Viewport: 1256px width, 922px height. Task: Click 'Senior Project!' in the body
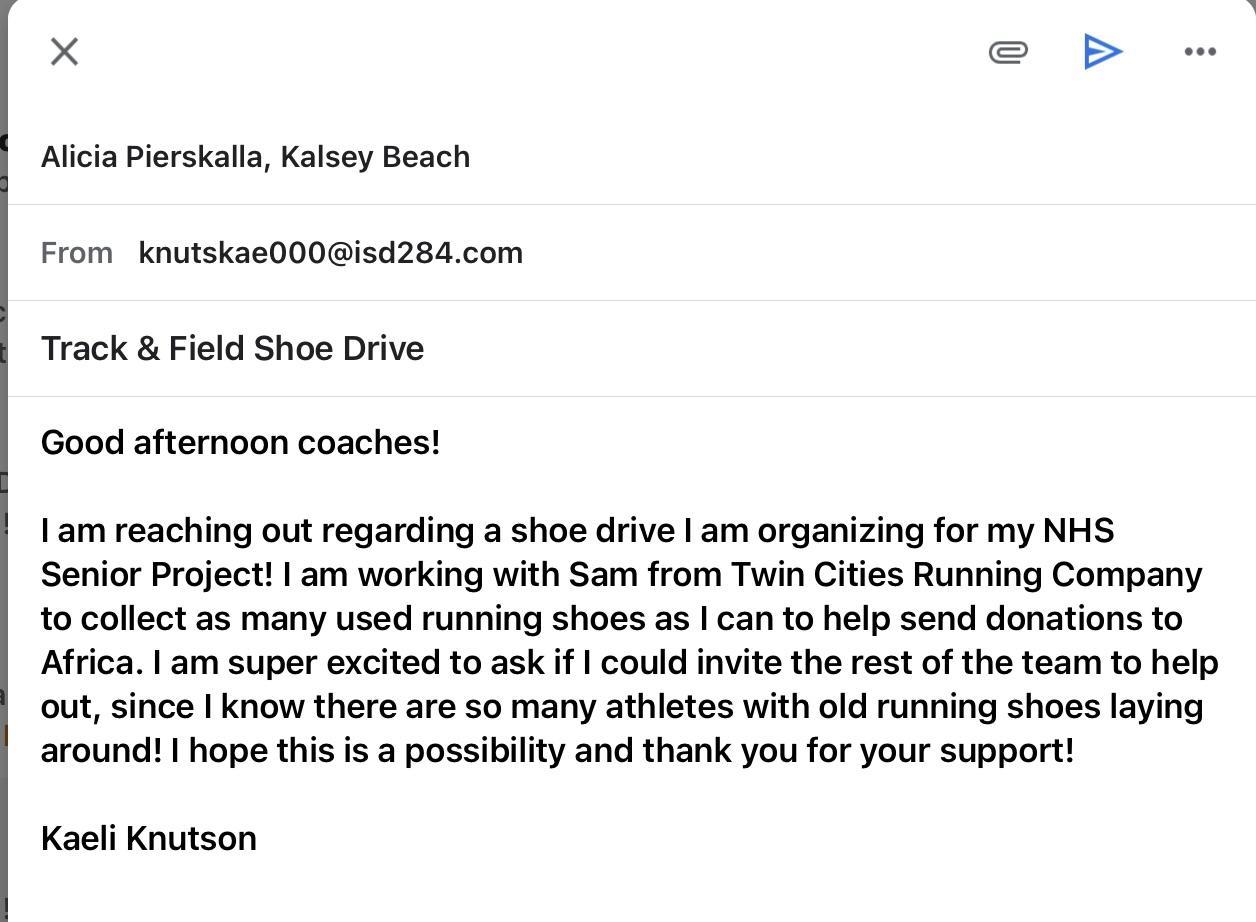(x=156, y=575)
